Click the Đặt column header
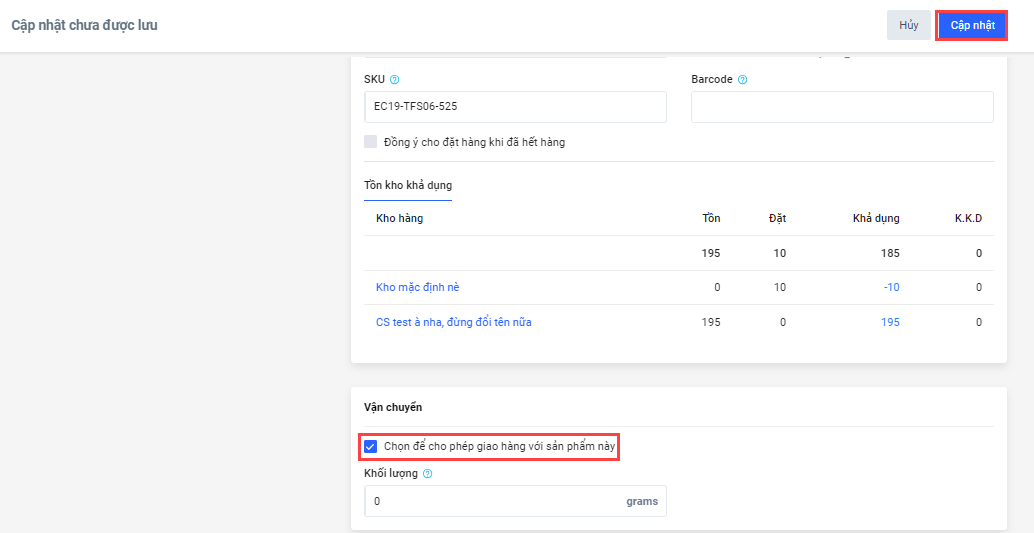Image resolution: width=1034 pixels, height=533 pixels. 777,218
